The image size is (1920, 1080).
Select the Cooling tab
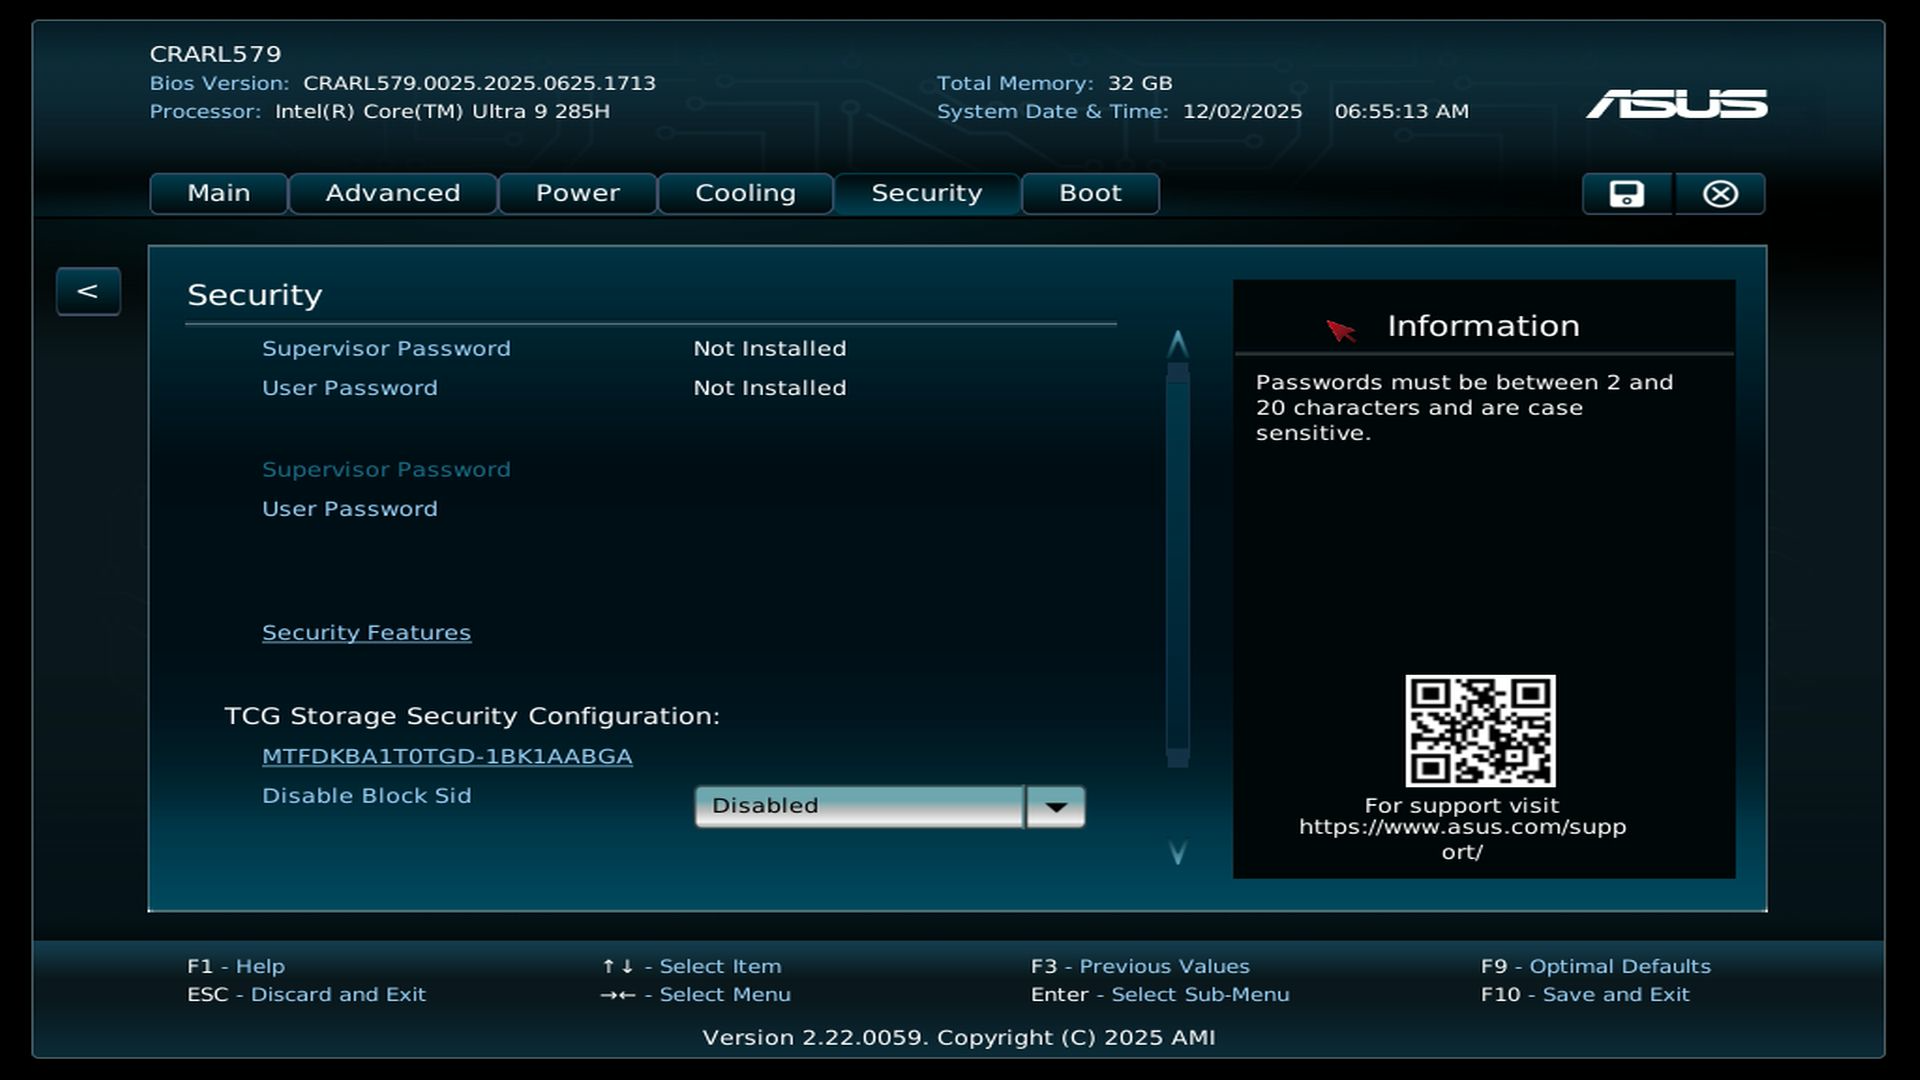745,194
